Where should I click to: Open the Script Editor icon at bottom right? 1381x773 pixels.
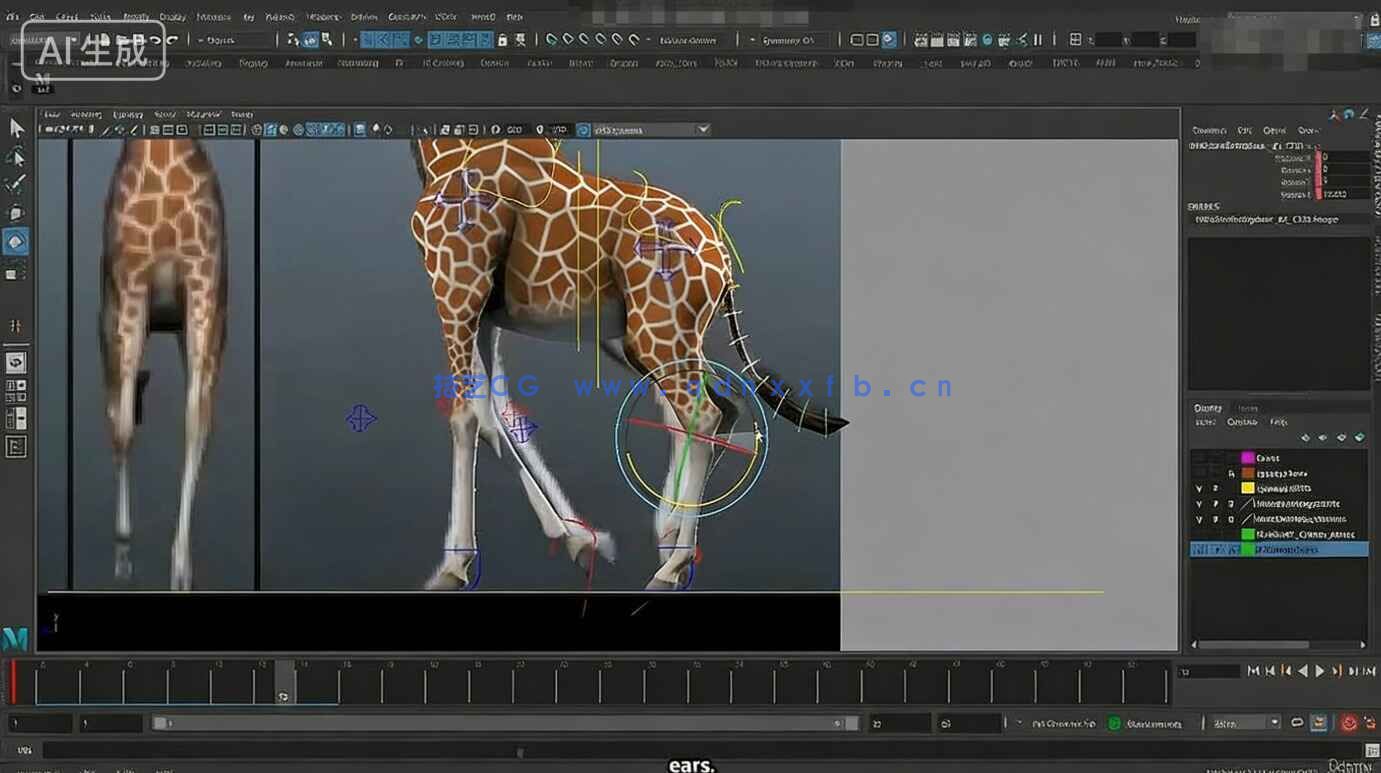pos(1372,750)
